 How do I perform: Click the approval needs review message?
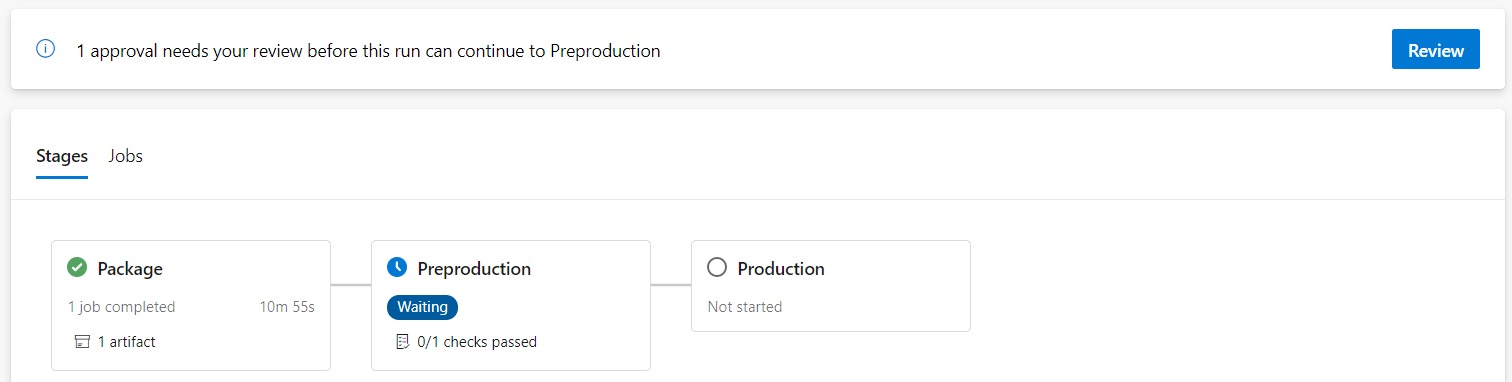pos(368,50)
